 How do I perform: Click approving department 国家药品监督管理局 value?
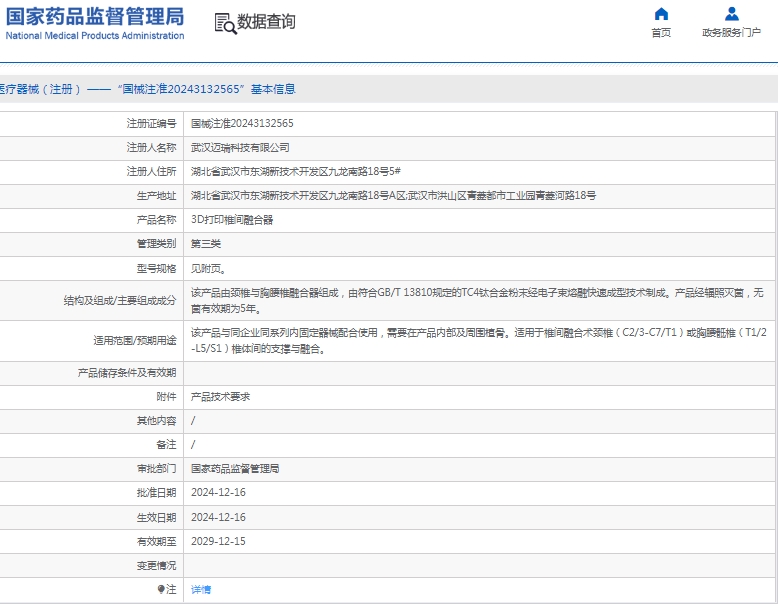(235, 469)
